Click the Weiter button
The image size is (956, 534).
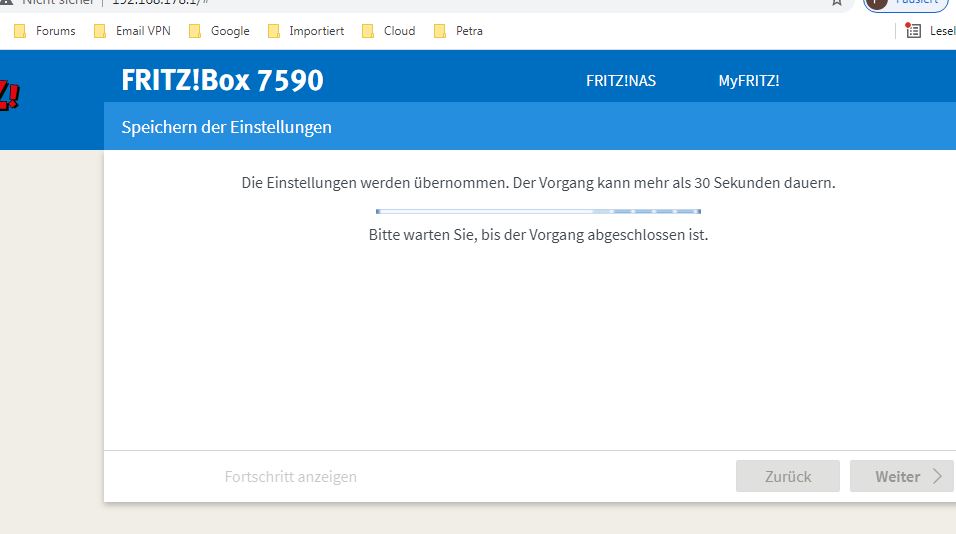tap(901, 476)
